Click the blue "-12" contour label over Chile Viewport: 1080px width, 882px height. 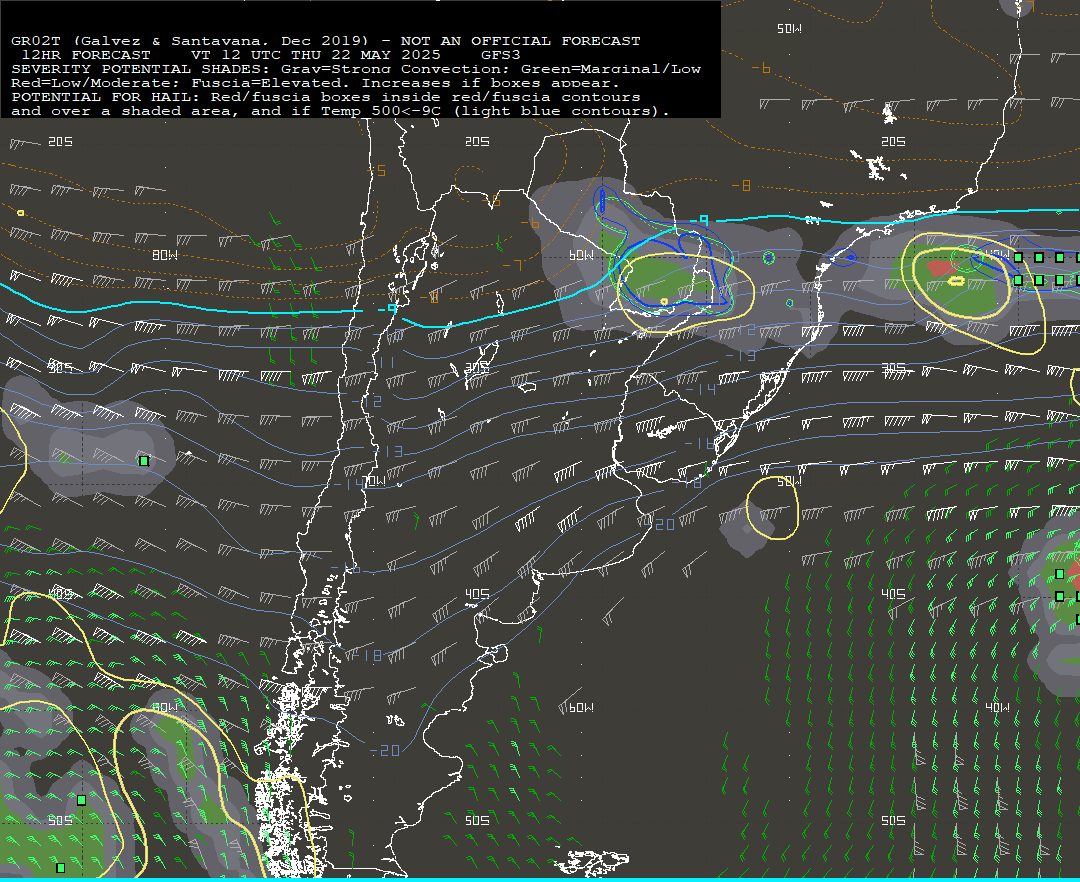pos(368,401)
